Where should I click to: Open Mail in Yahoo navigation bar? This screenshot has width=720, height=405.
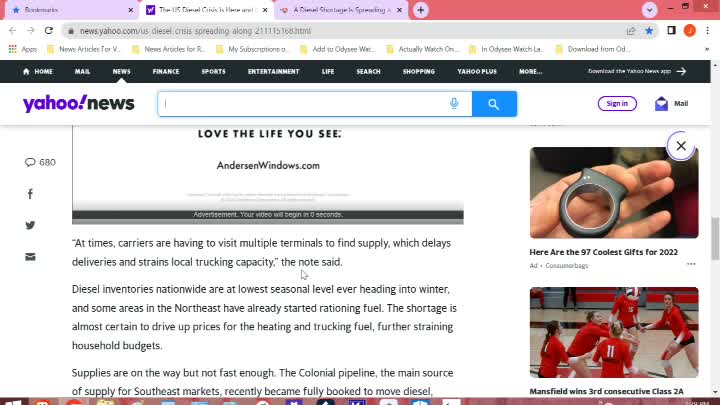(x=82, y=72)
